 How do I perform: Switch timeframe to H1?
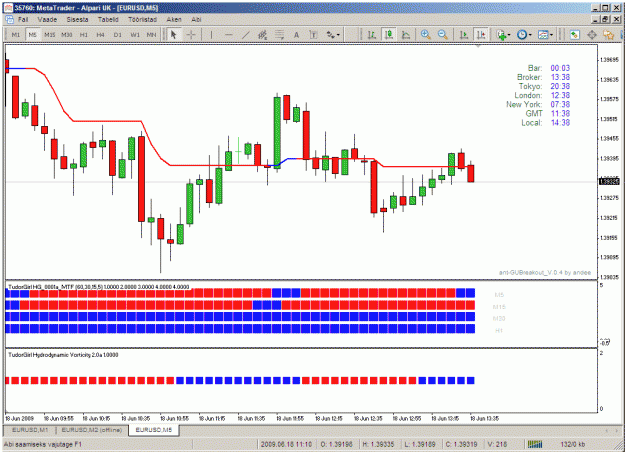(84, 35)
